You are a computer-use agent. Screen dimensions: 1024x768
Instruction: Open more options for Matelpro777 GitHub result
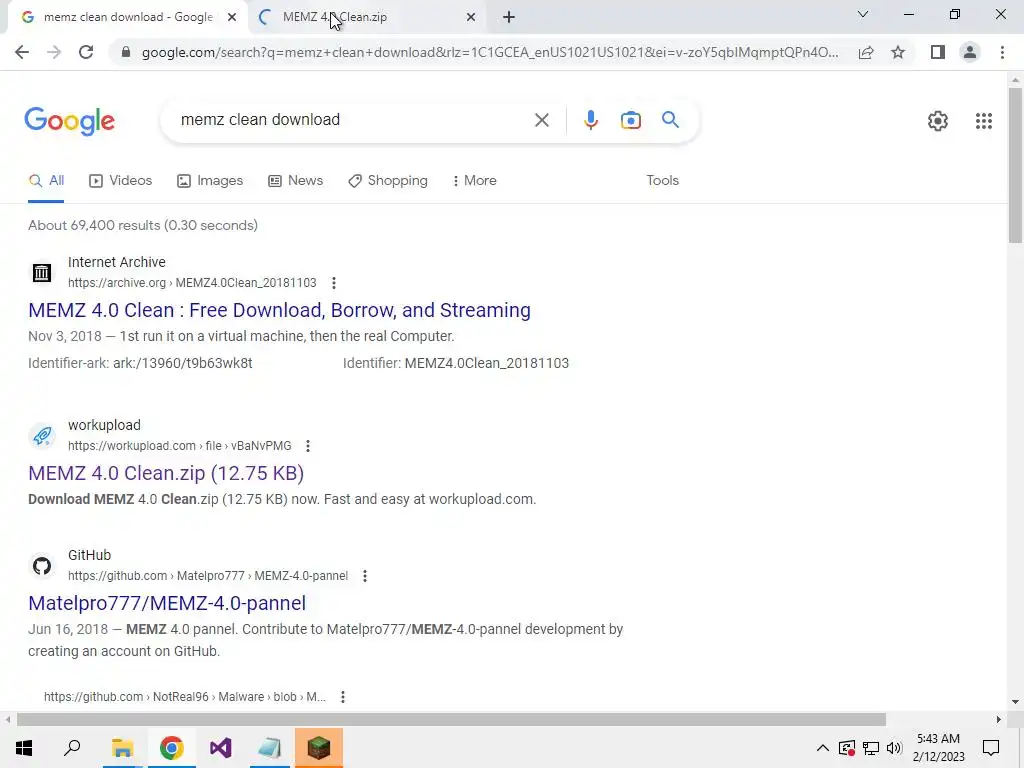click(364, 576)
